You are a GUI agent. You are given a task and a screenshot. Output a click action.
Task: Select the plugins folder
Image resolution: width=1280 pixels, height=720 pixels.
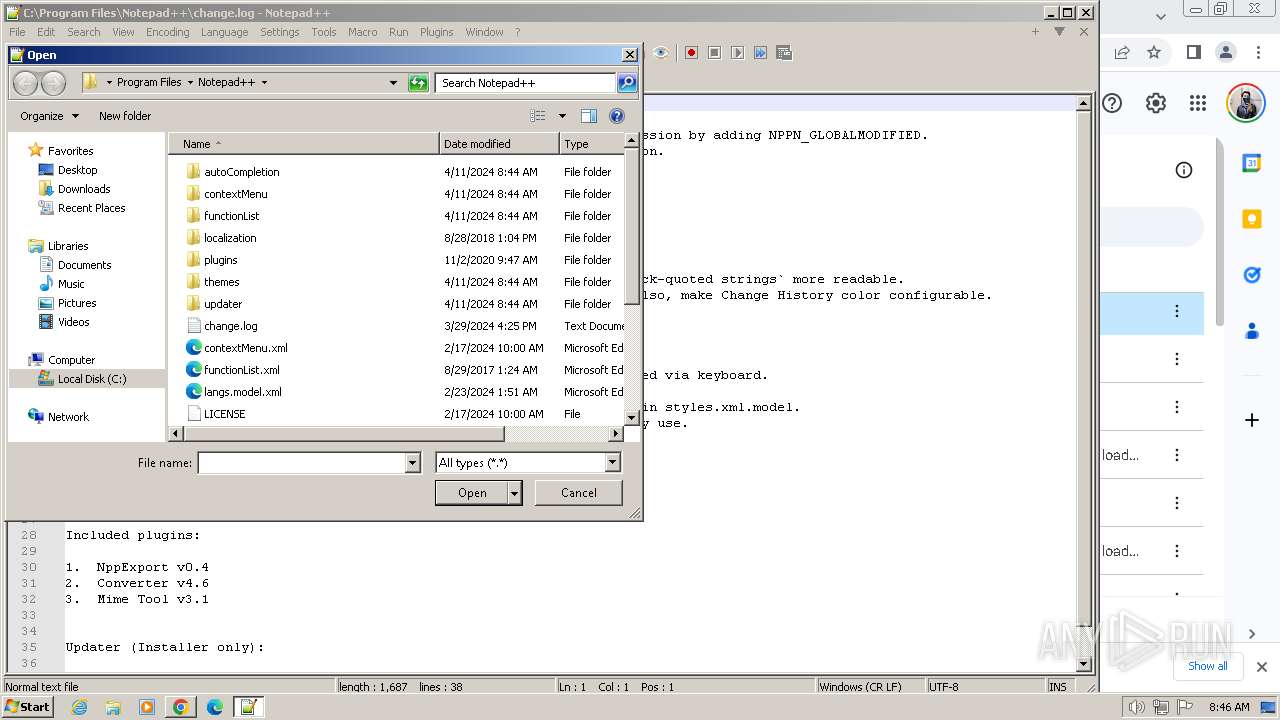(220, 260)
